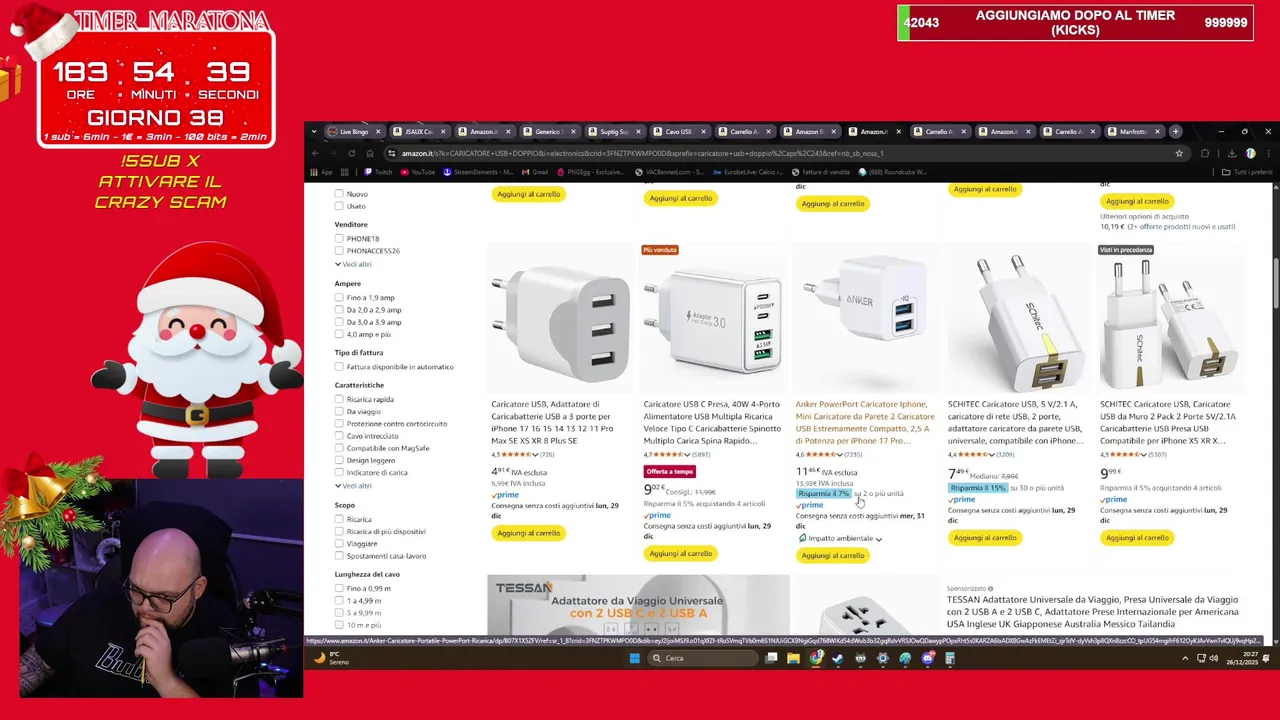Expand Vedi altri under Venditore

[x=353, y=264]
